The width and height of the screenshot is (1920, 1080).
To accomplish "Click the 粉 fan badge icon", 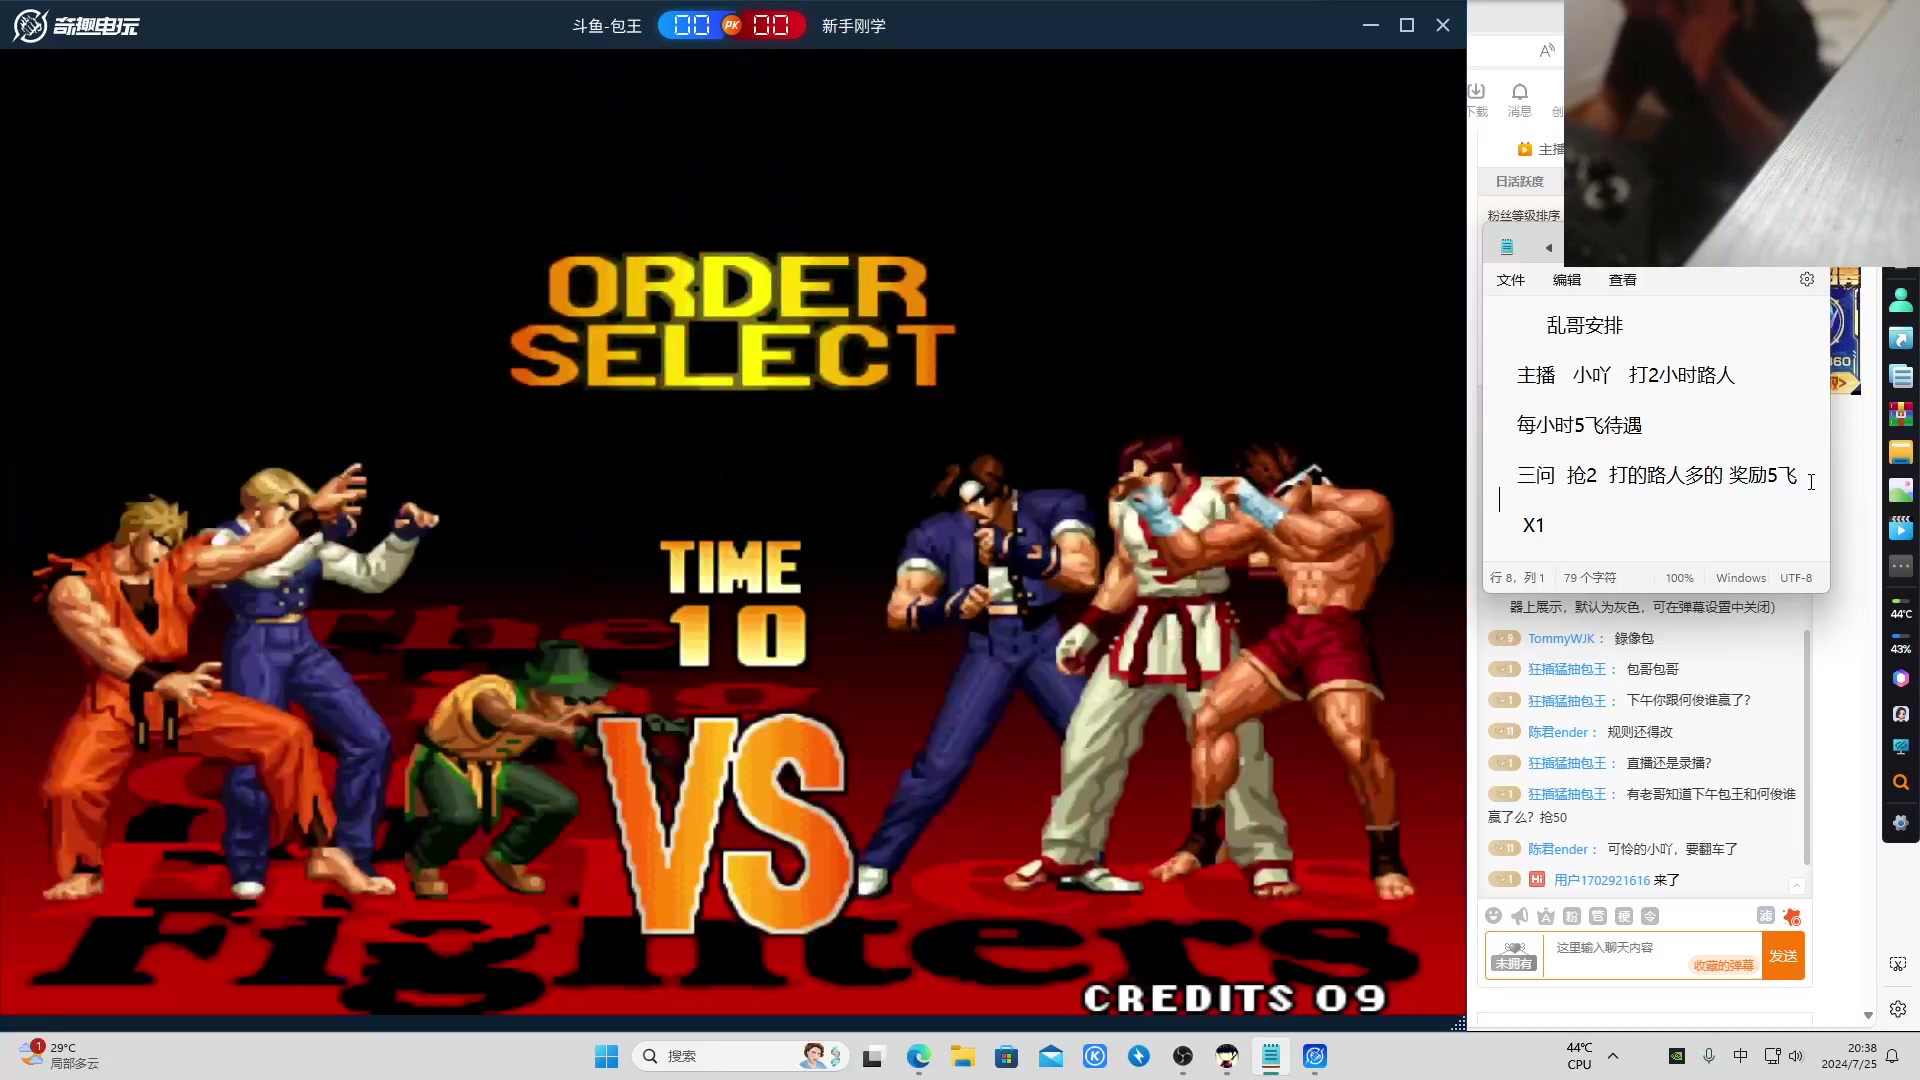I will coord(1571,916).
